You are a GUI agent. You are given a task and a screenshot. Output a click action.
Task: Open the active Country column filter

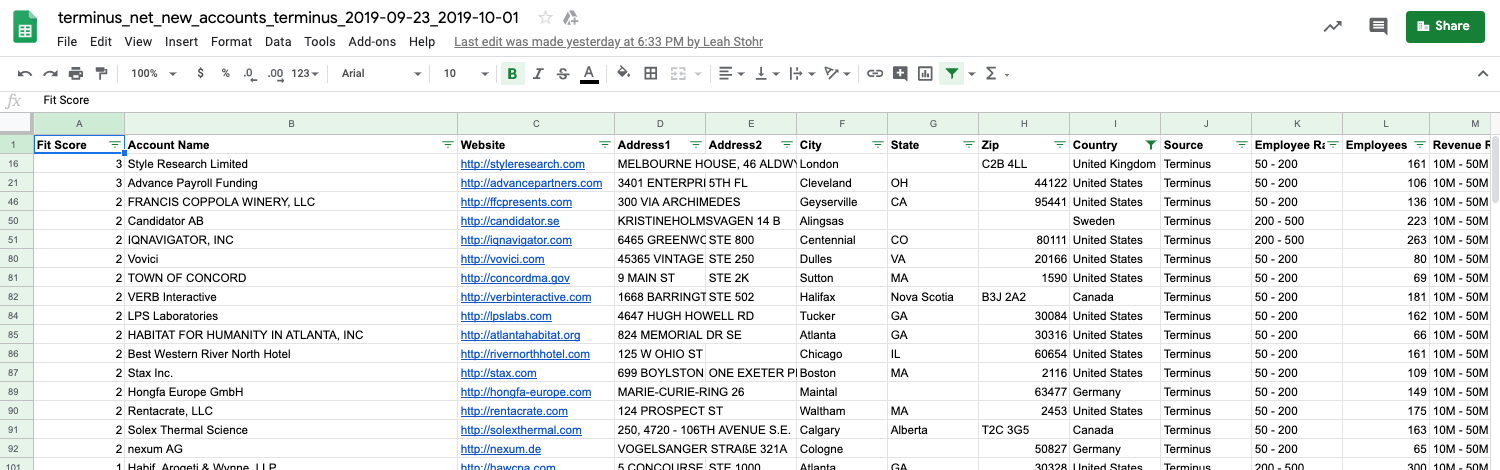pyautogui.click(x=1150, y=145)
